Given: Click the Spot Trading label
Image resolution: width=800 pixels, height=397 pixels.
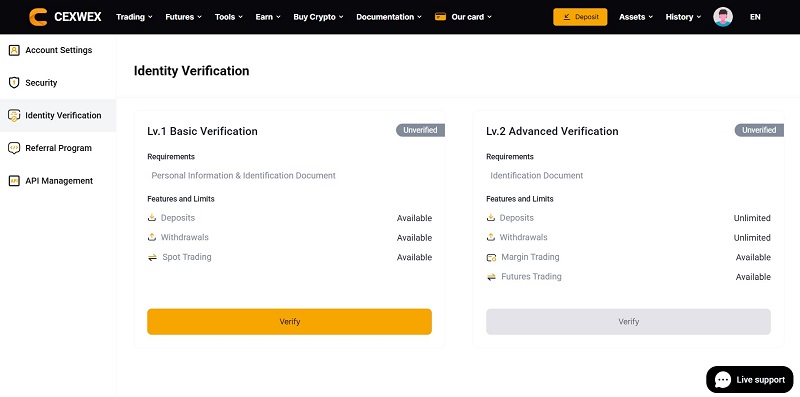Looking at the screenshot, I should pyautogui.click(x=187, y=257).
